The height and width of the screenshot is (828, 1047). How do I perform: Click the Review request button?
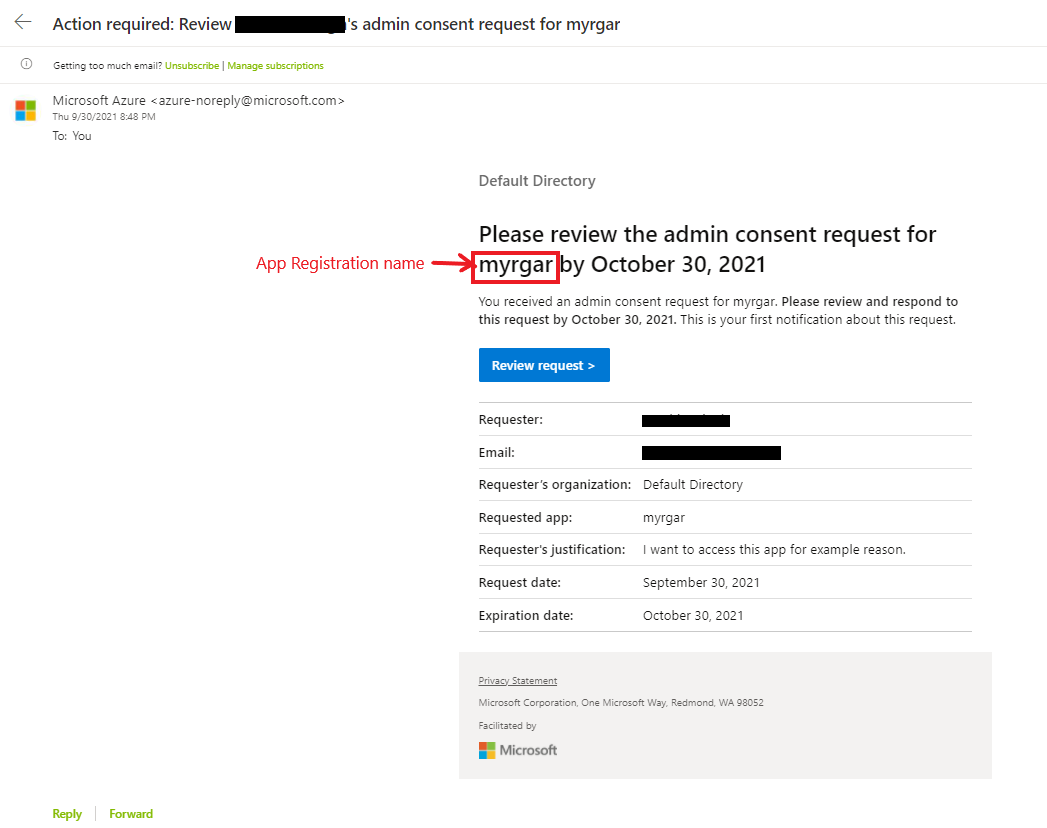(544, 365)
